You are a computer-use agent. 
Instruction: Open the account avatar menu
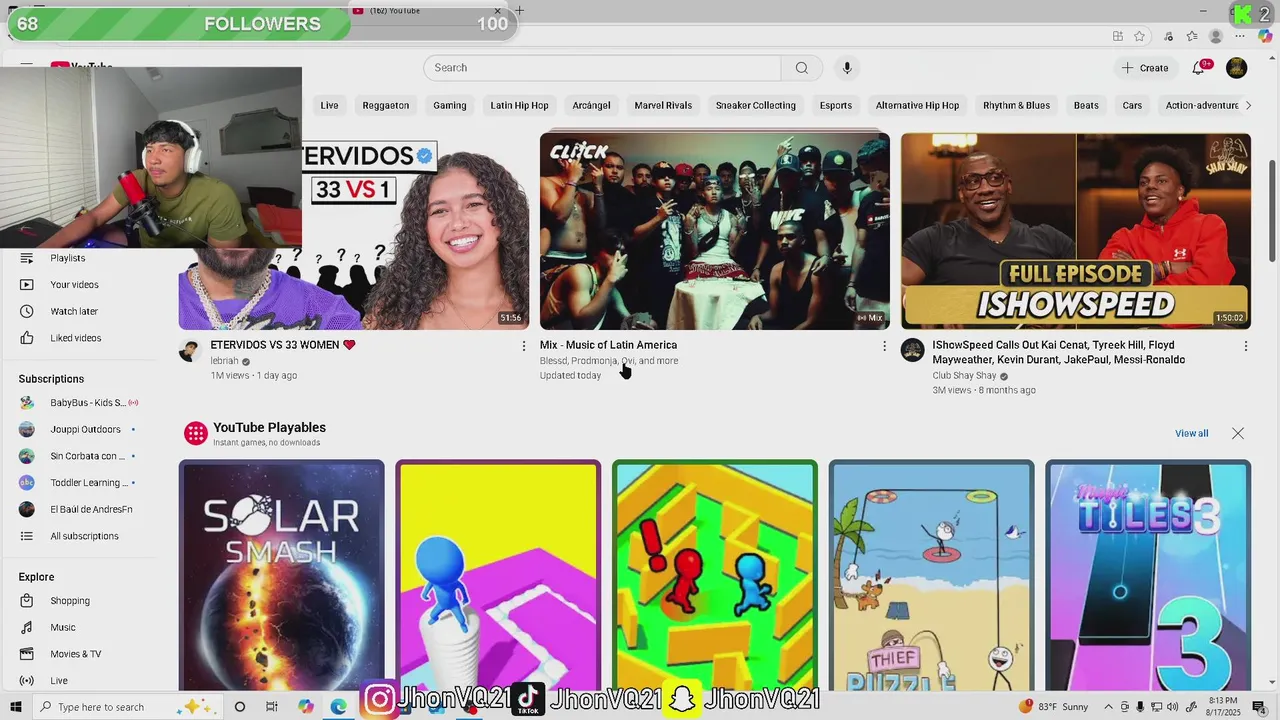click(1237, 68)
